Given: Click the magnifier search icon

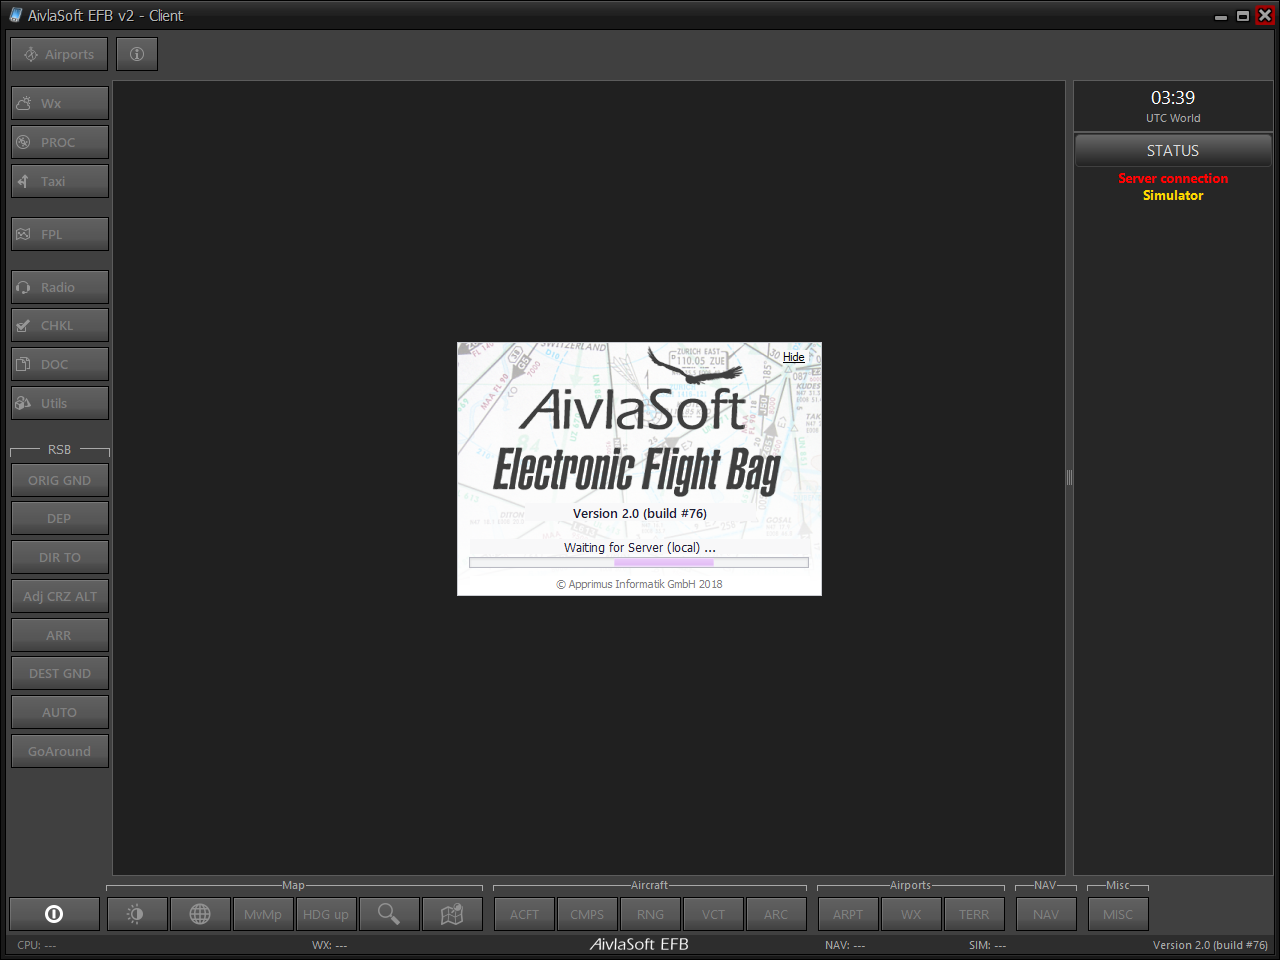Looking at the screenshot, I should click(389, 914).
